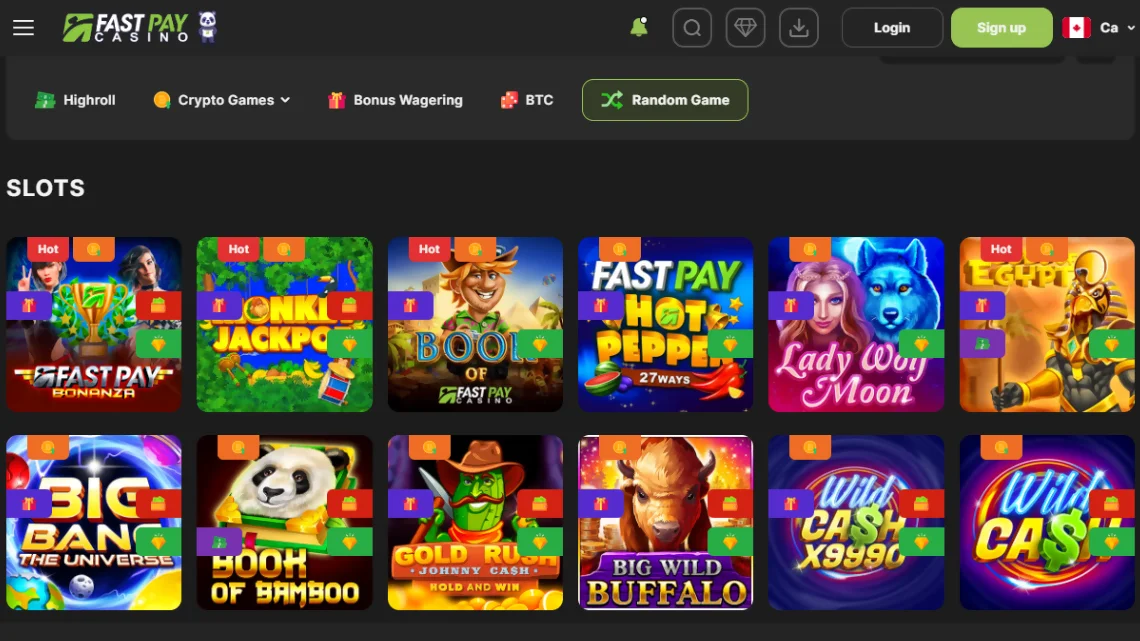Click the download app icon in the header
This screenshot has height=641, width=1140.
tap(799, 28)
